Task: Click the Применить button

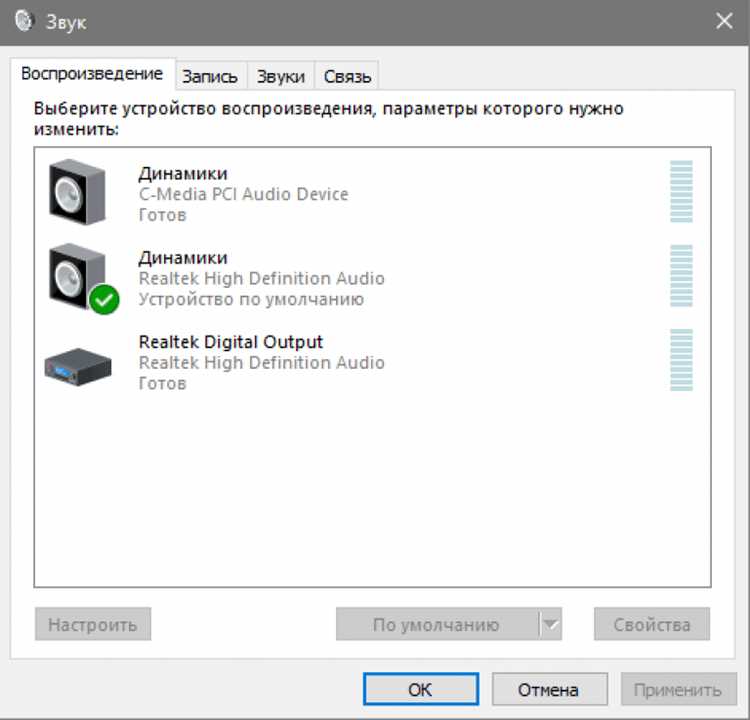Action: point(679,689)
